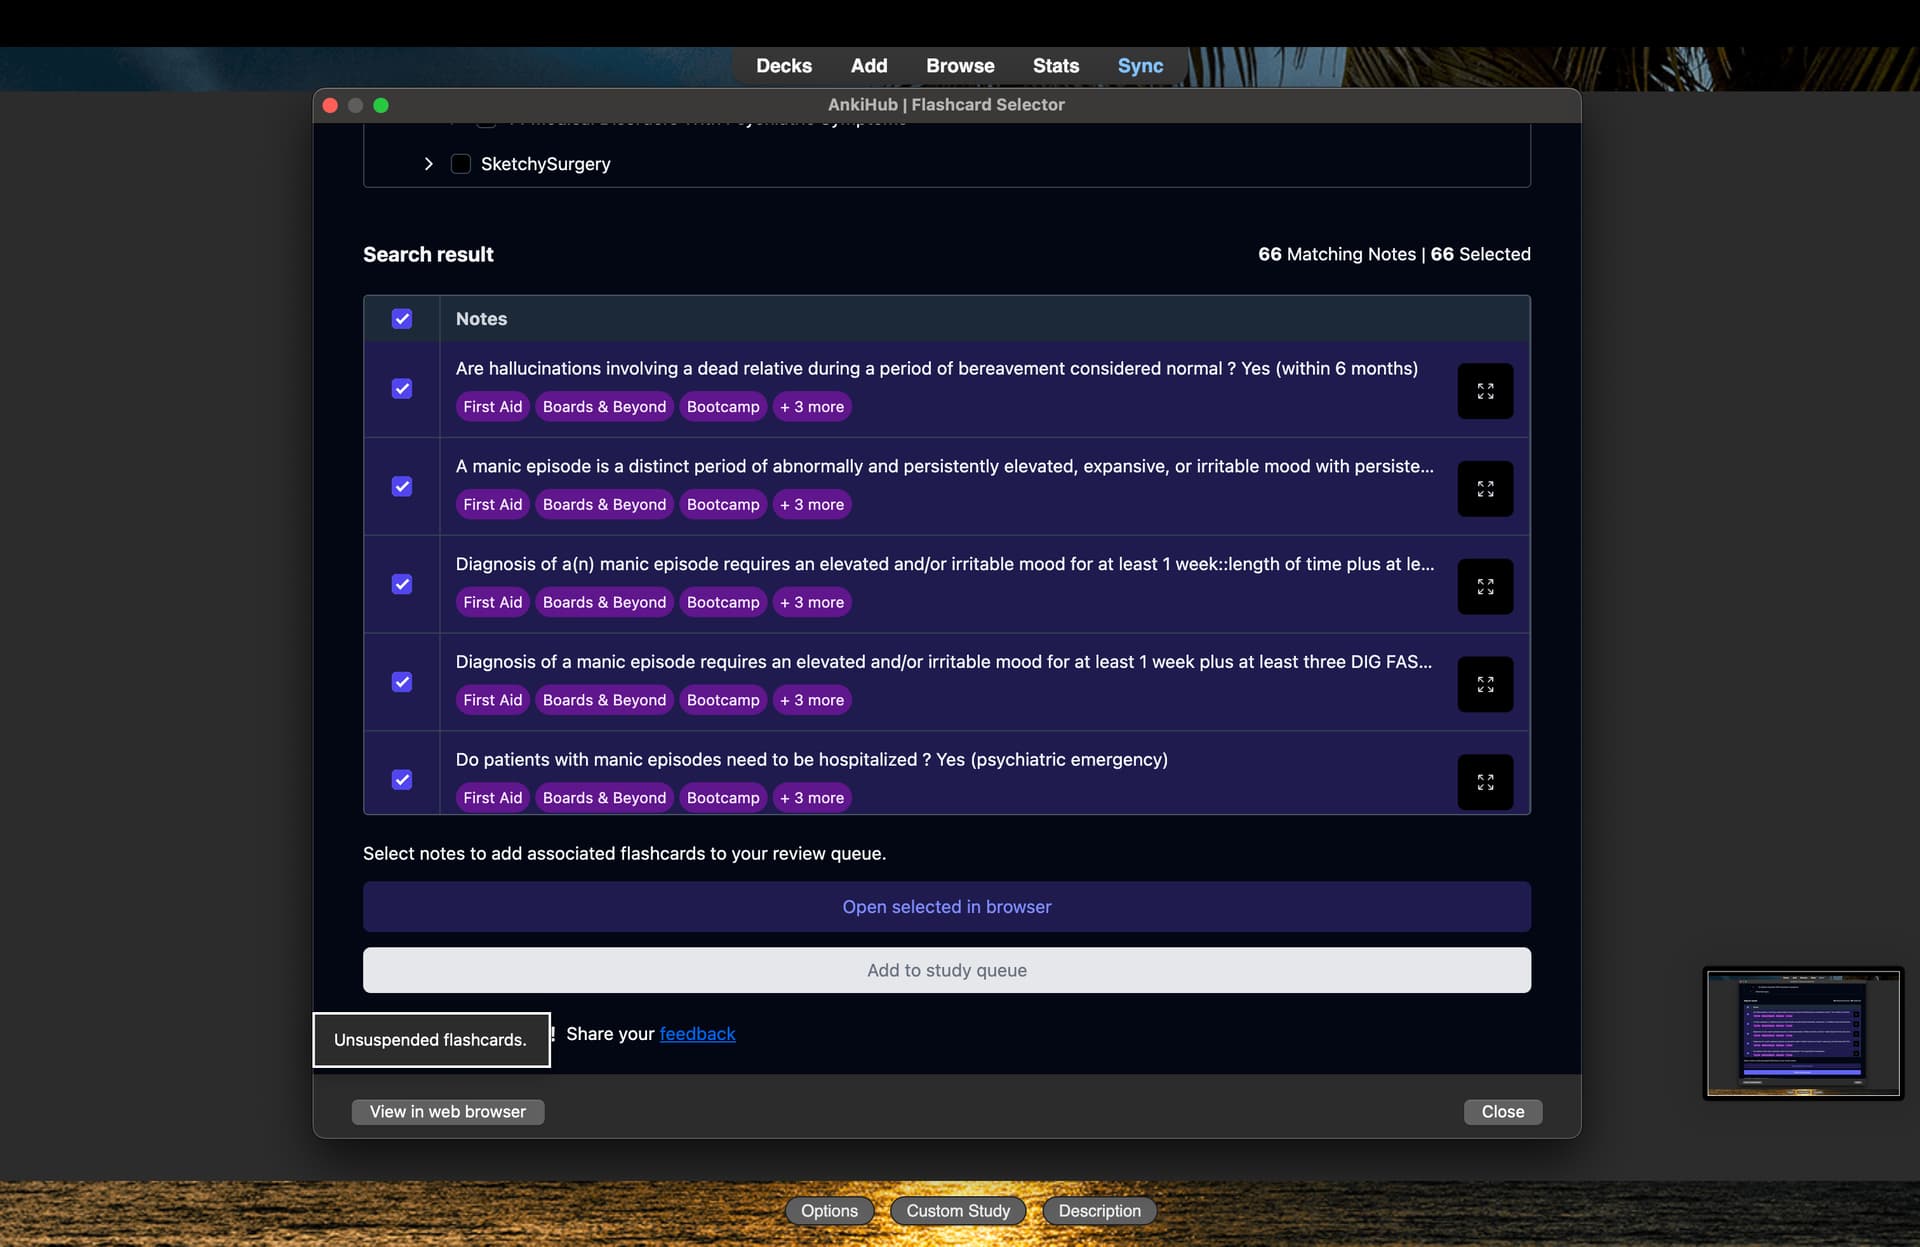Image resolution: width=1920 pixels, height=1247 pixels.
Task: Expand the manic episode definition note
Action: [1485, 489]
